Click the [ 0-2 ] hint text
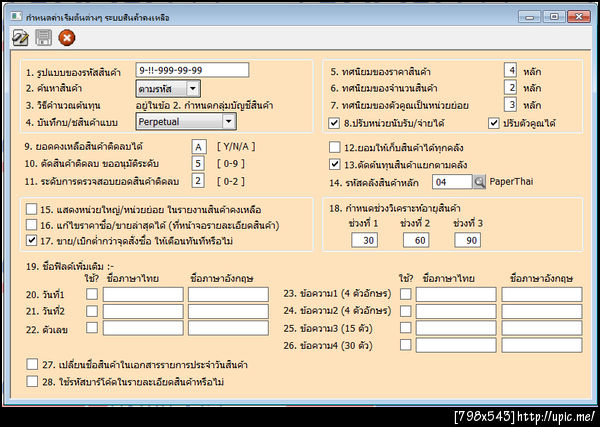 point(231,181)
